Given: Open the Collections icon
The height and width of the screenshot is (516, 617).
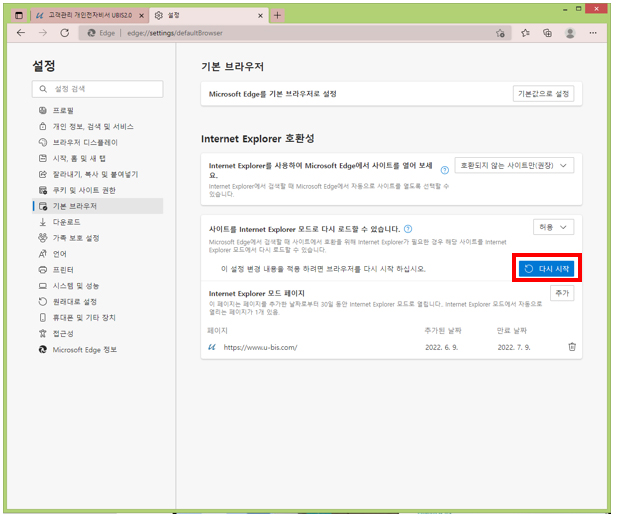Looking at the screenshot, I should pyautogui.click(x=547, y=33).
